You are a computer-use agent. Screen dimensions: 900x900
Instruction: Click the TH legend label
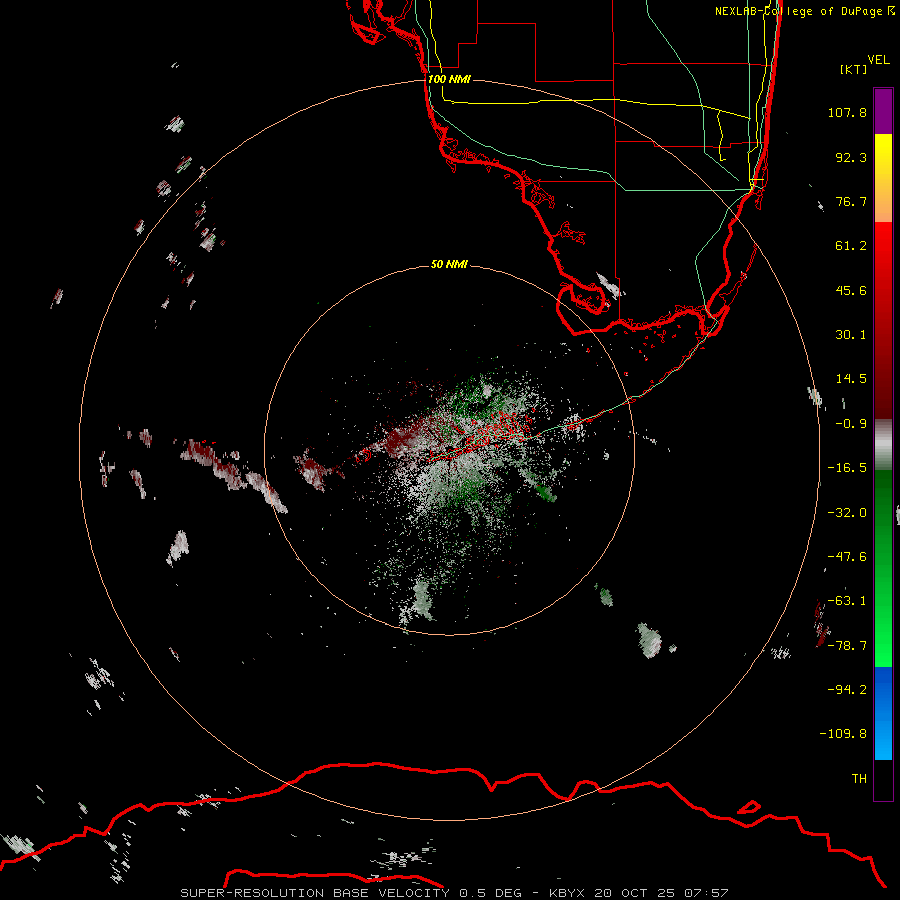point(859,779)
